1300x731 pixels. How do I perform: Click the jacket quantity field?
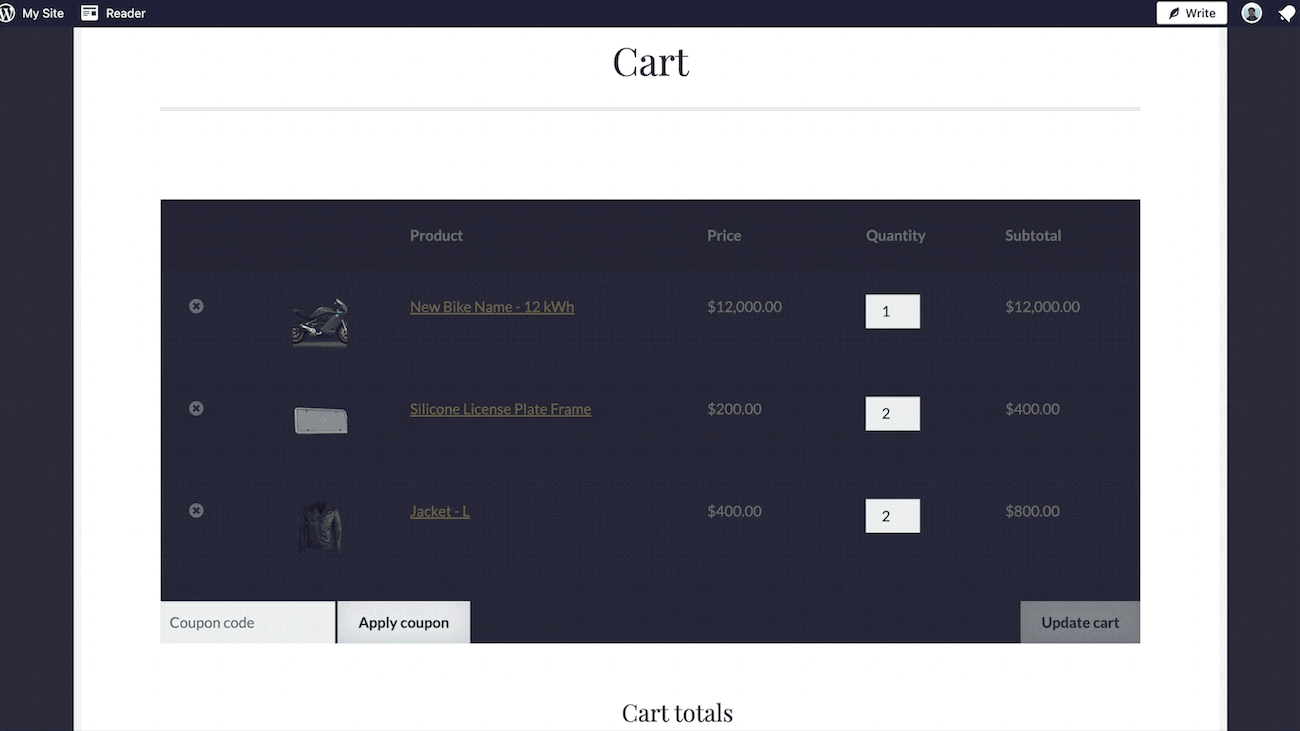pos(892,516)
